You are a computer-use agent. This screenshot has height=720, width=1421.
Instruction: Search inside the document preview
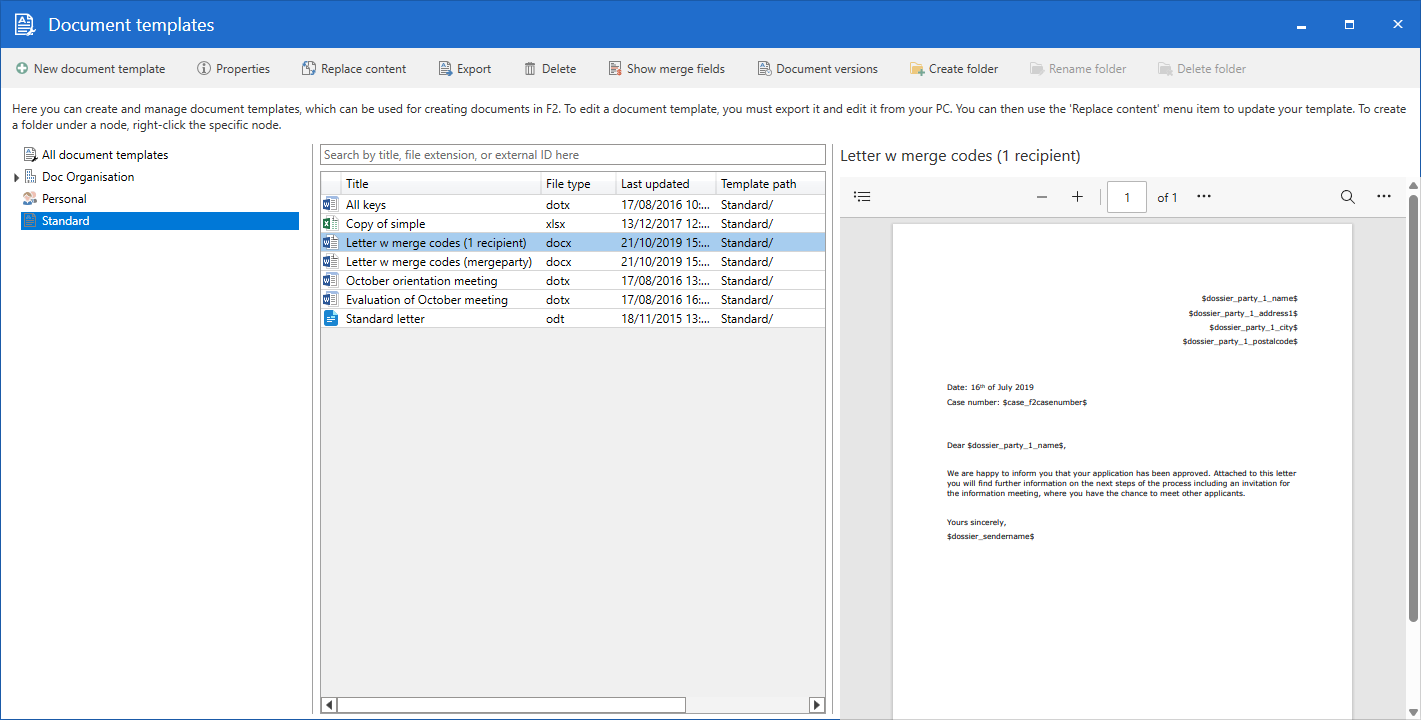coord(1347,197)
